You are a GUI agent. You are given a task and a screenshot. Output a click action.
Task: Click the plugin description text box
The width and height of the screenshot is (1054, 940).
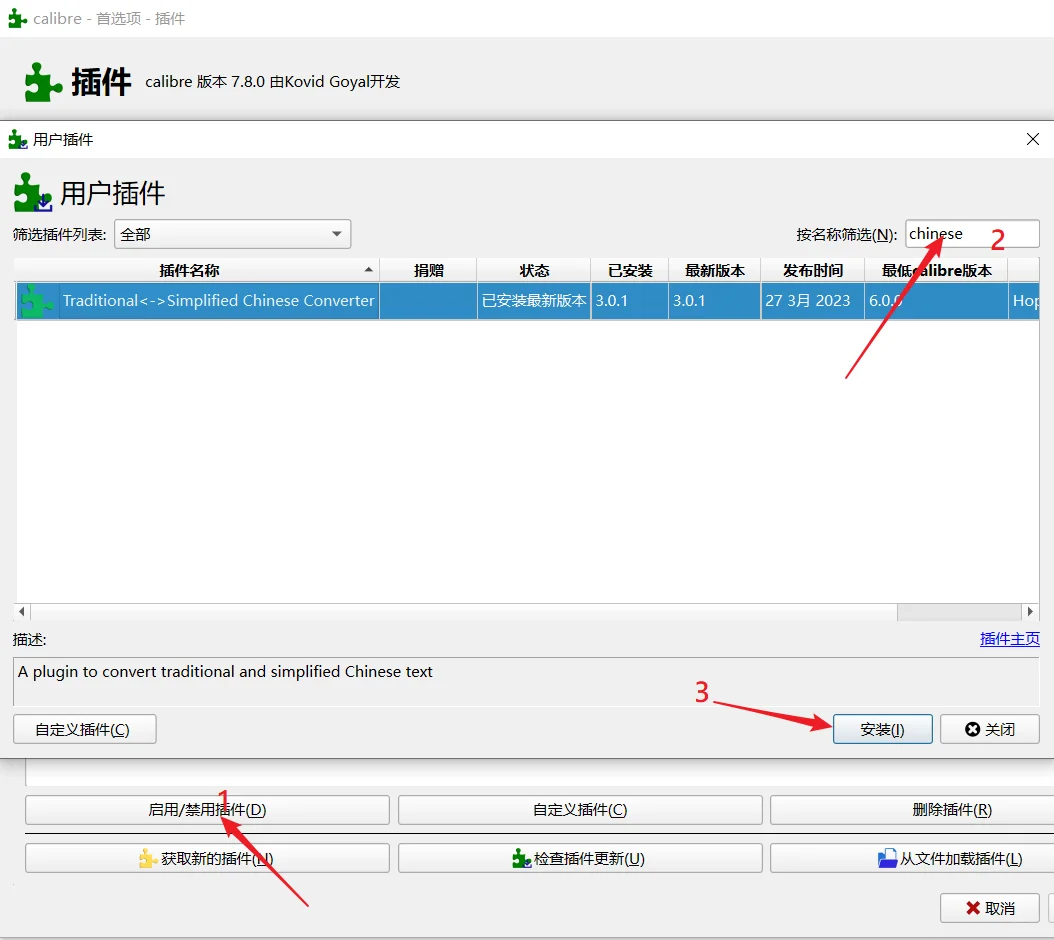tap(526, 681)
